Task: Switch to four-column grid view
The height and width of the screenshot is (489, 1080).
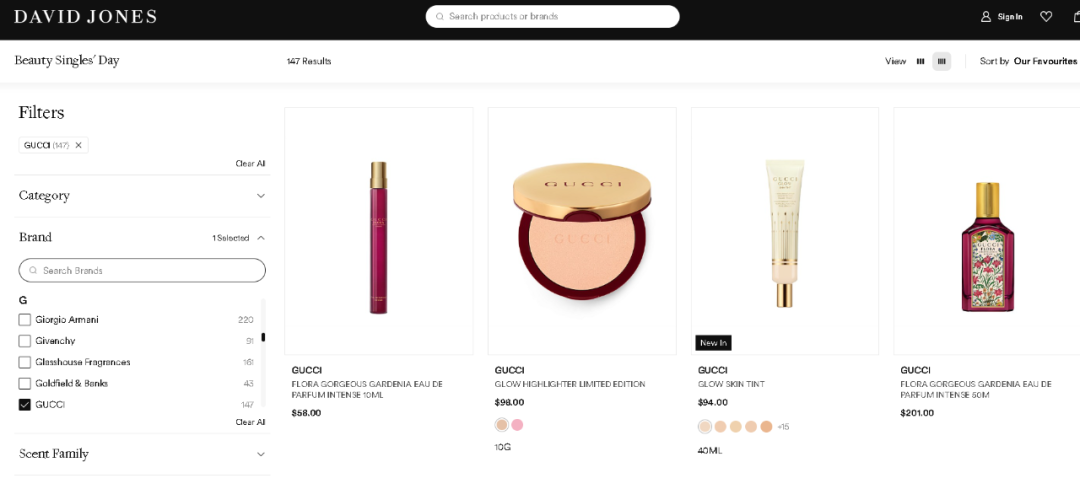Action: (x=941, y=62)
